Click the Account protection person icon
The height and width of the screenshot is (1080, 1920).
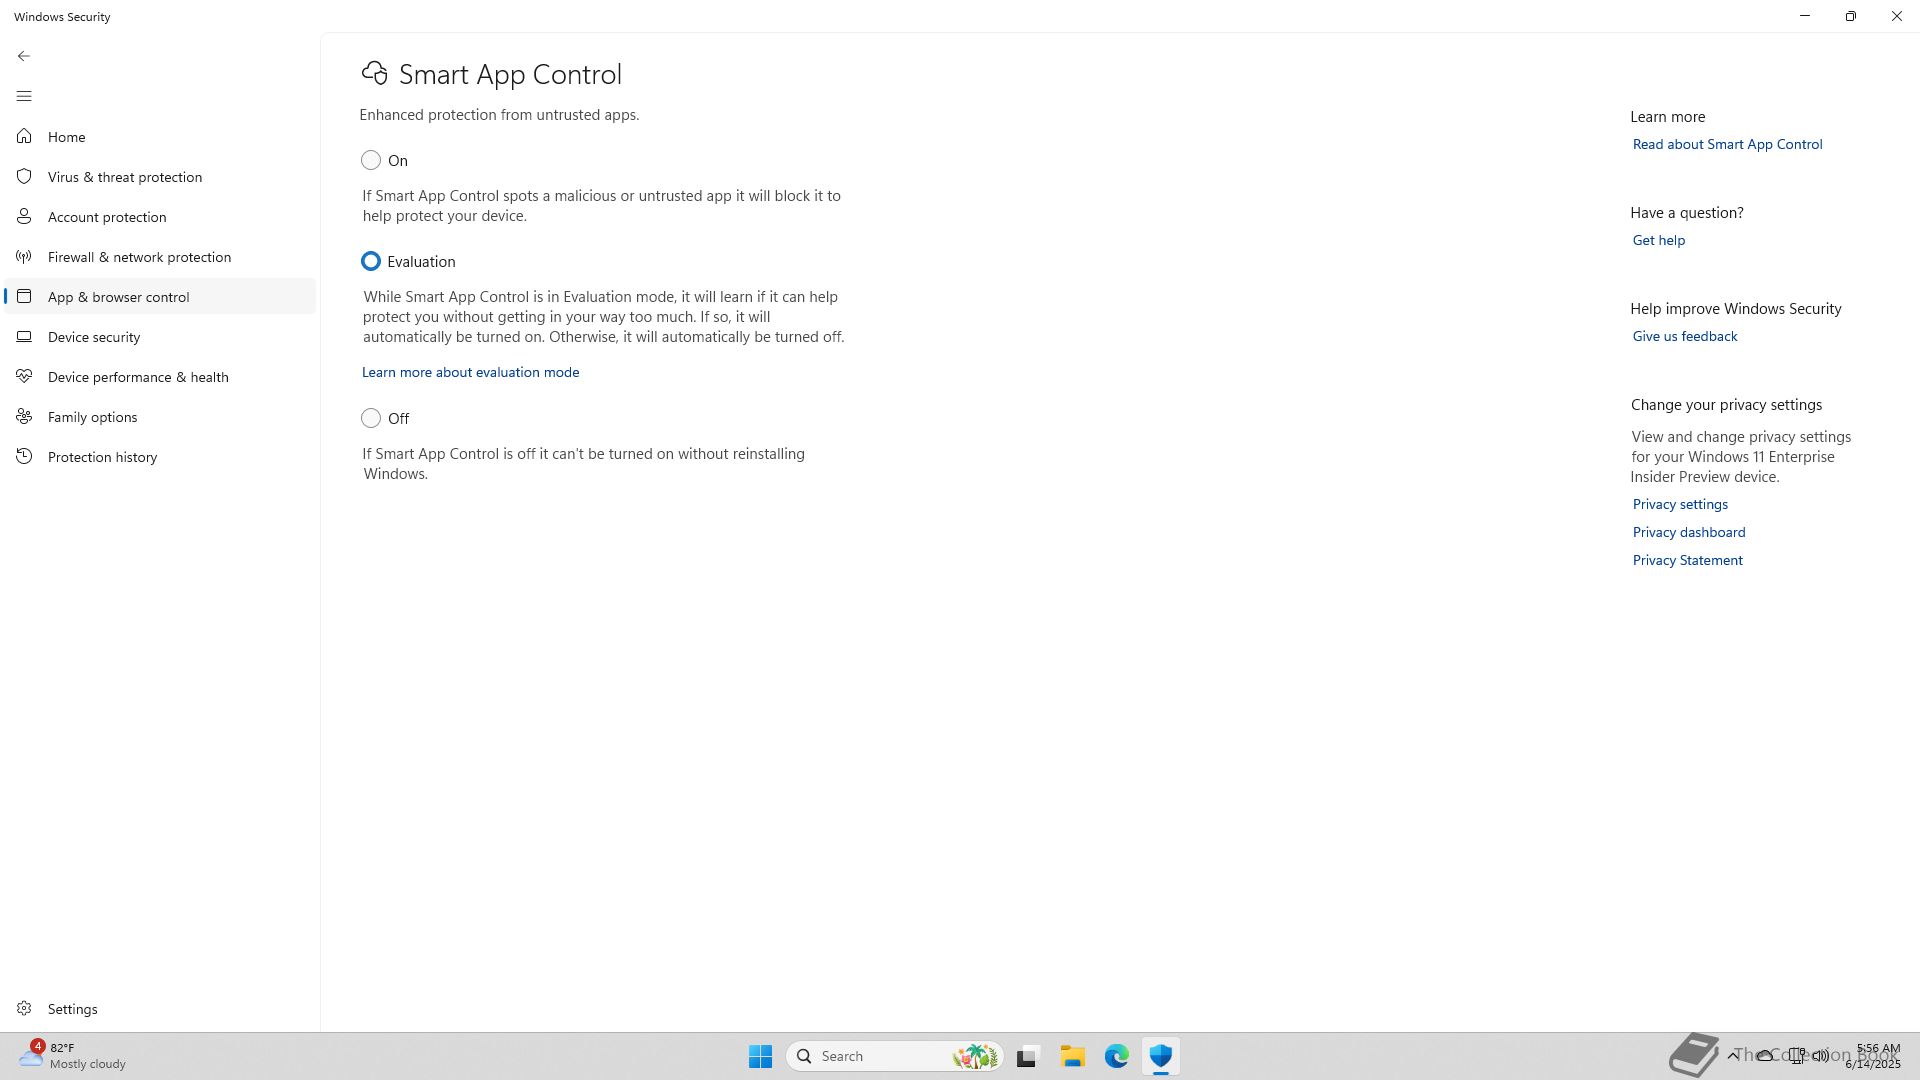click(x=24, y=217)
